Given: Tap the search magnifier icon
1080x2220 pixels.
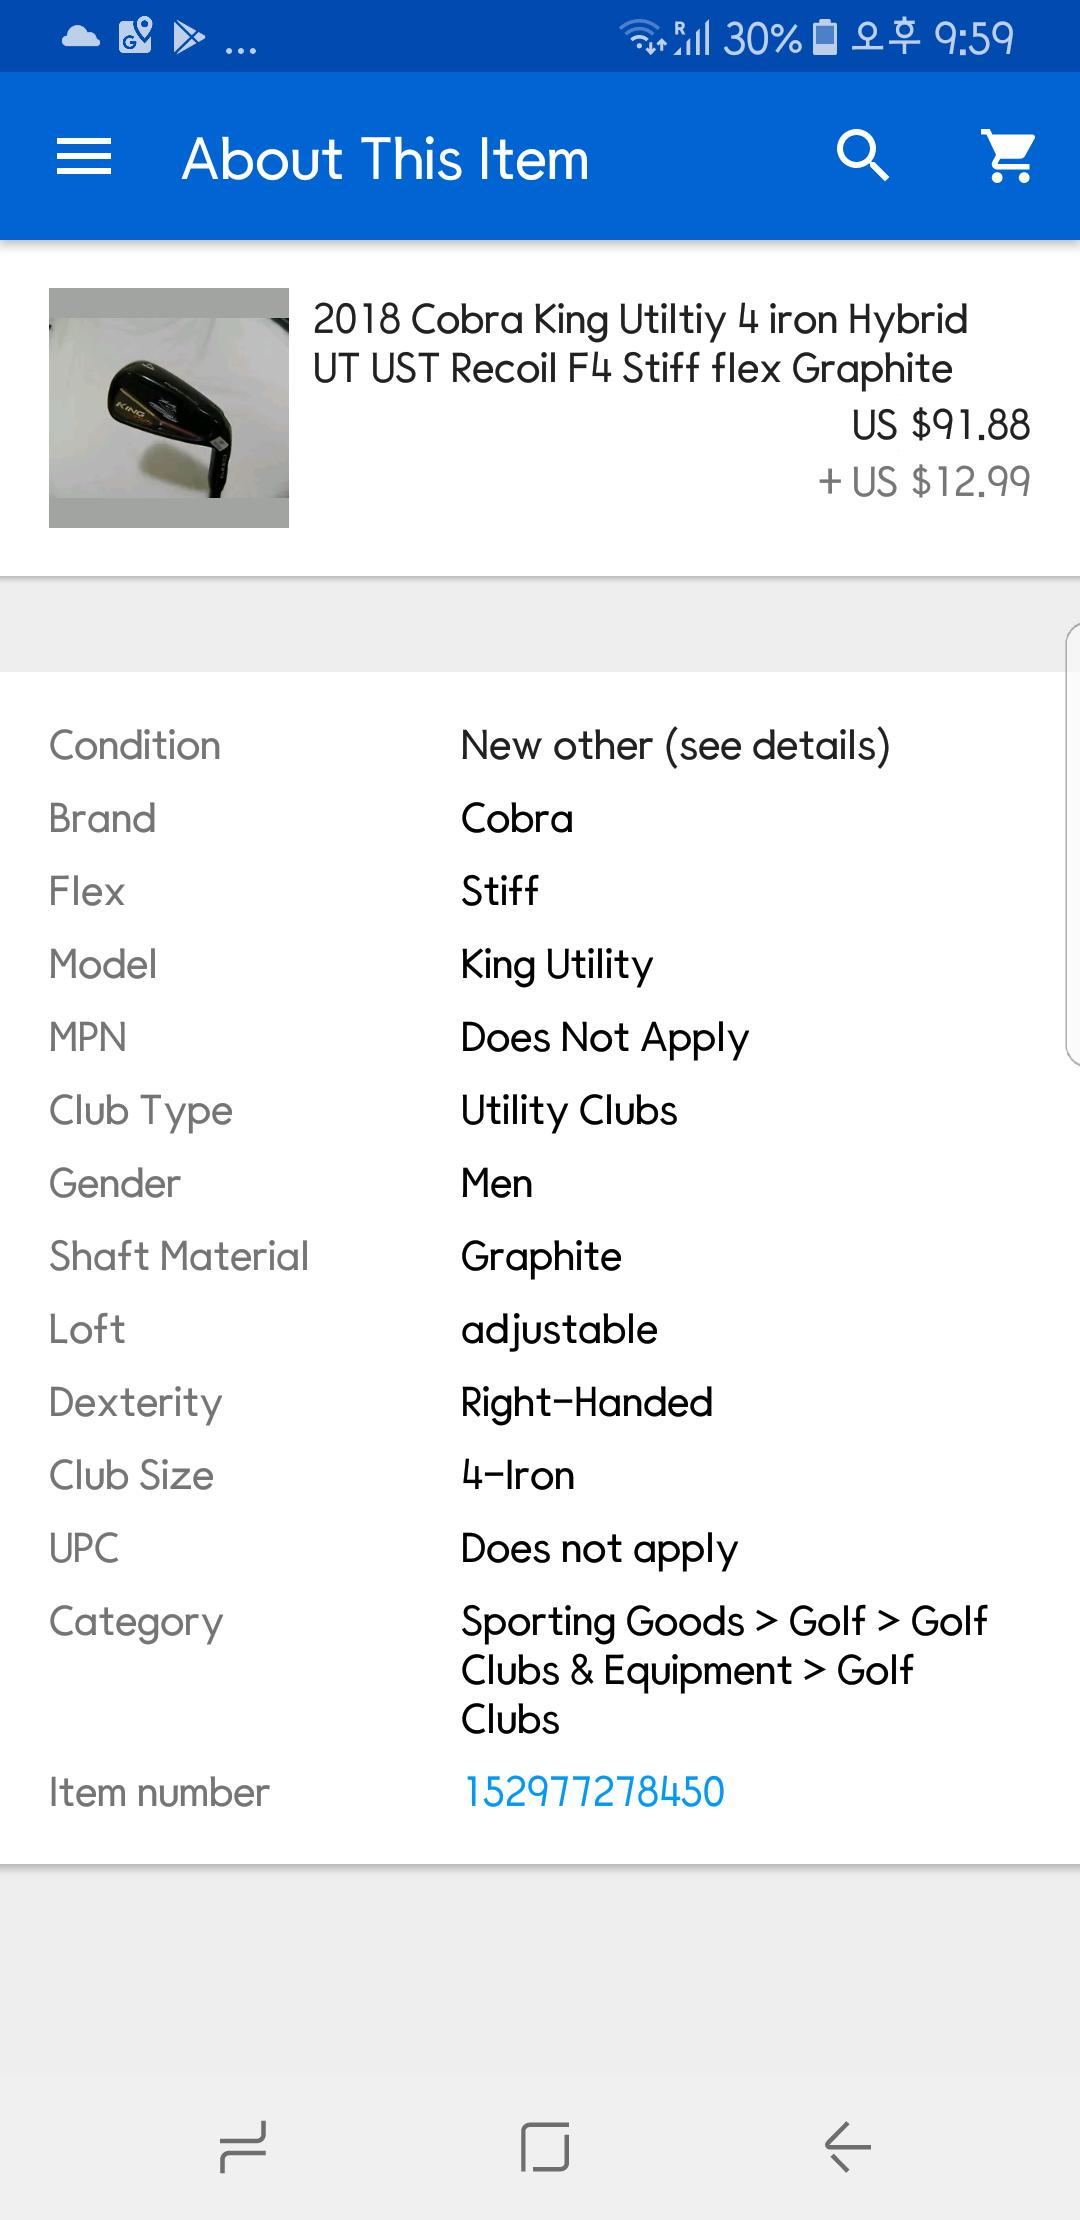Looking at the screenshot, I should pos(862,156).
